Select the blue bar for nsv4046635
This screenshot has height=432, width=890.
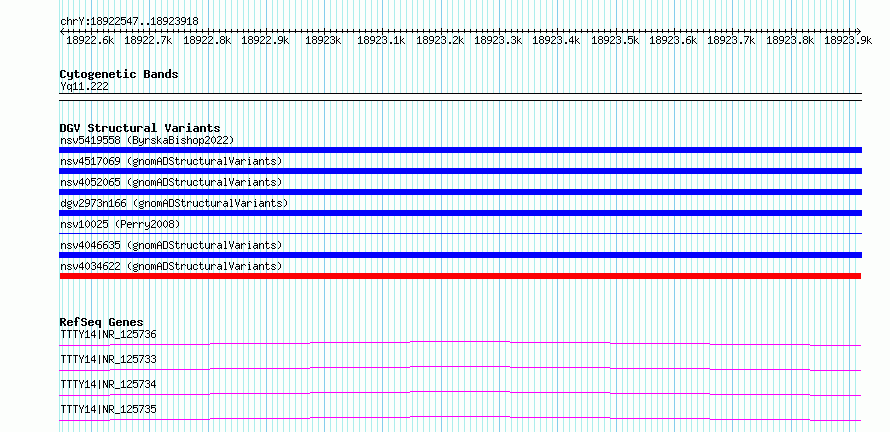point(460,255)
